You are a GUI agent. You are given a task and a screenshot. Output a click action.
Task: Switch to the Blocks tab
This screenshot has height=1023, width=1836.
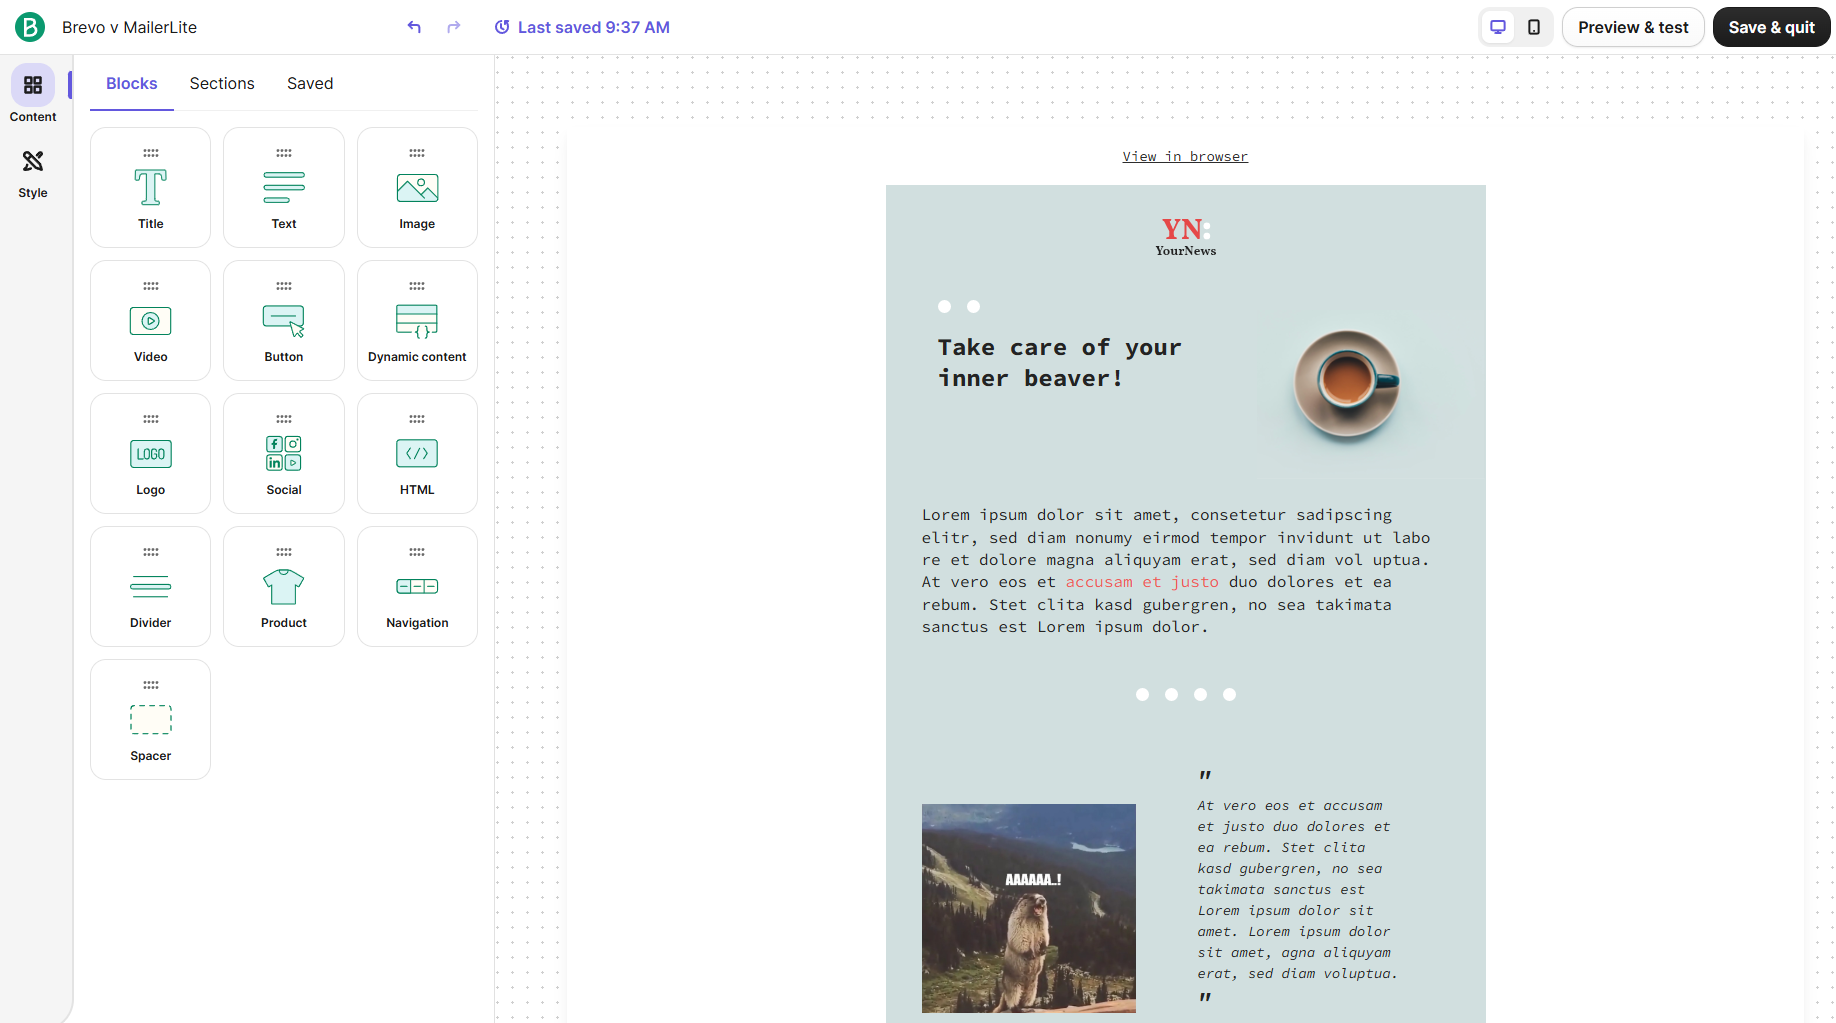(132, 84)
